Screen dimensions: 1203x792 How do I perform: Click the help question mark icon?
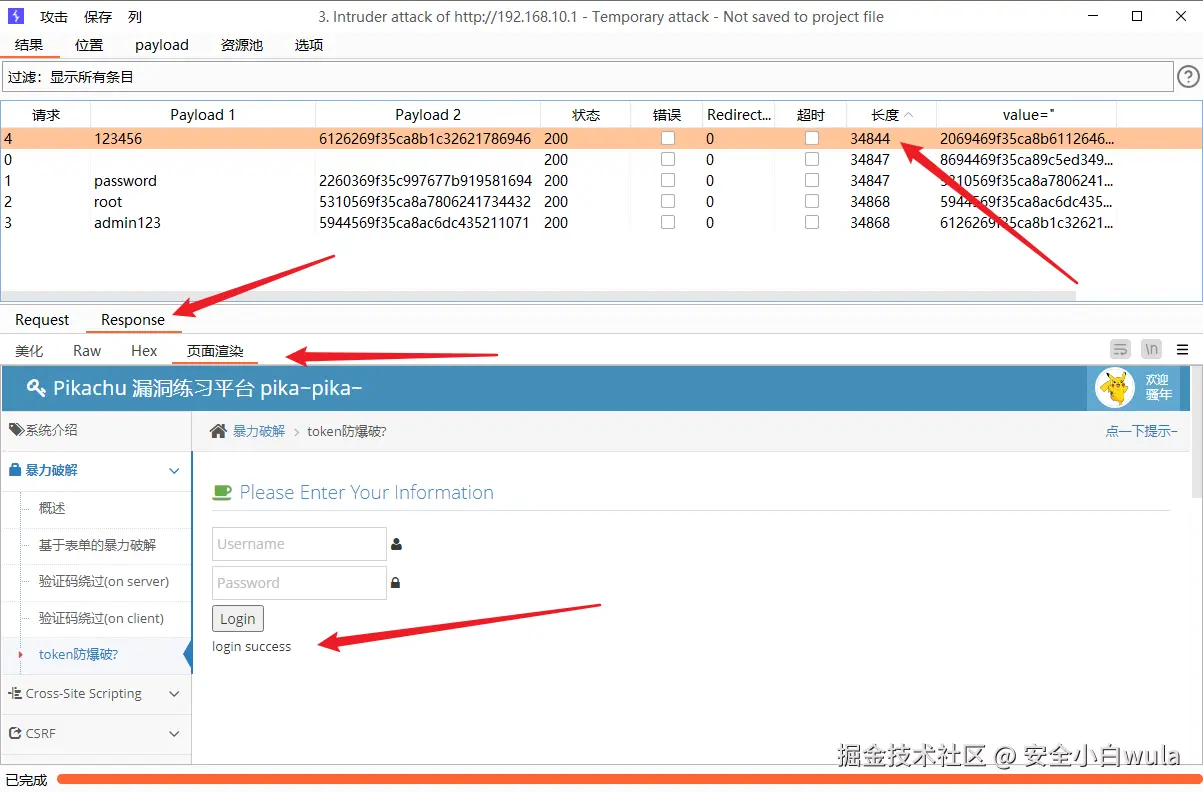coord(1188,77)
